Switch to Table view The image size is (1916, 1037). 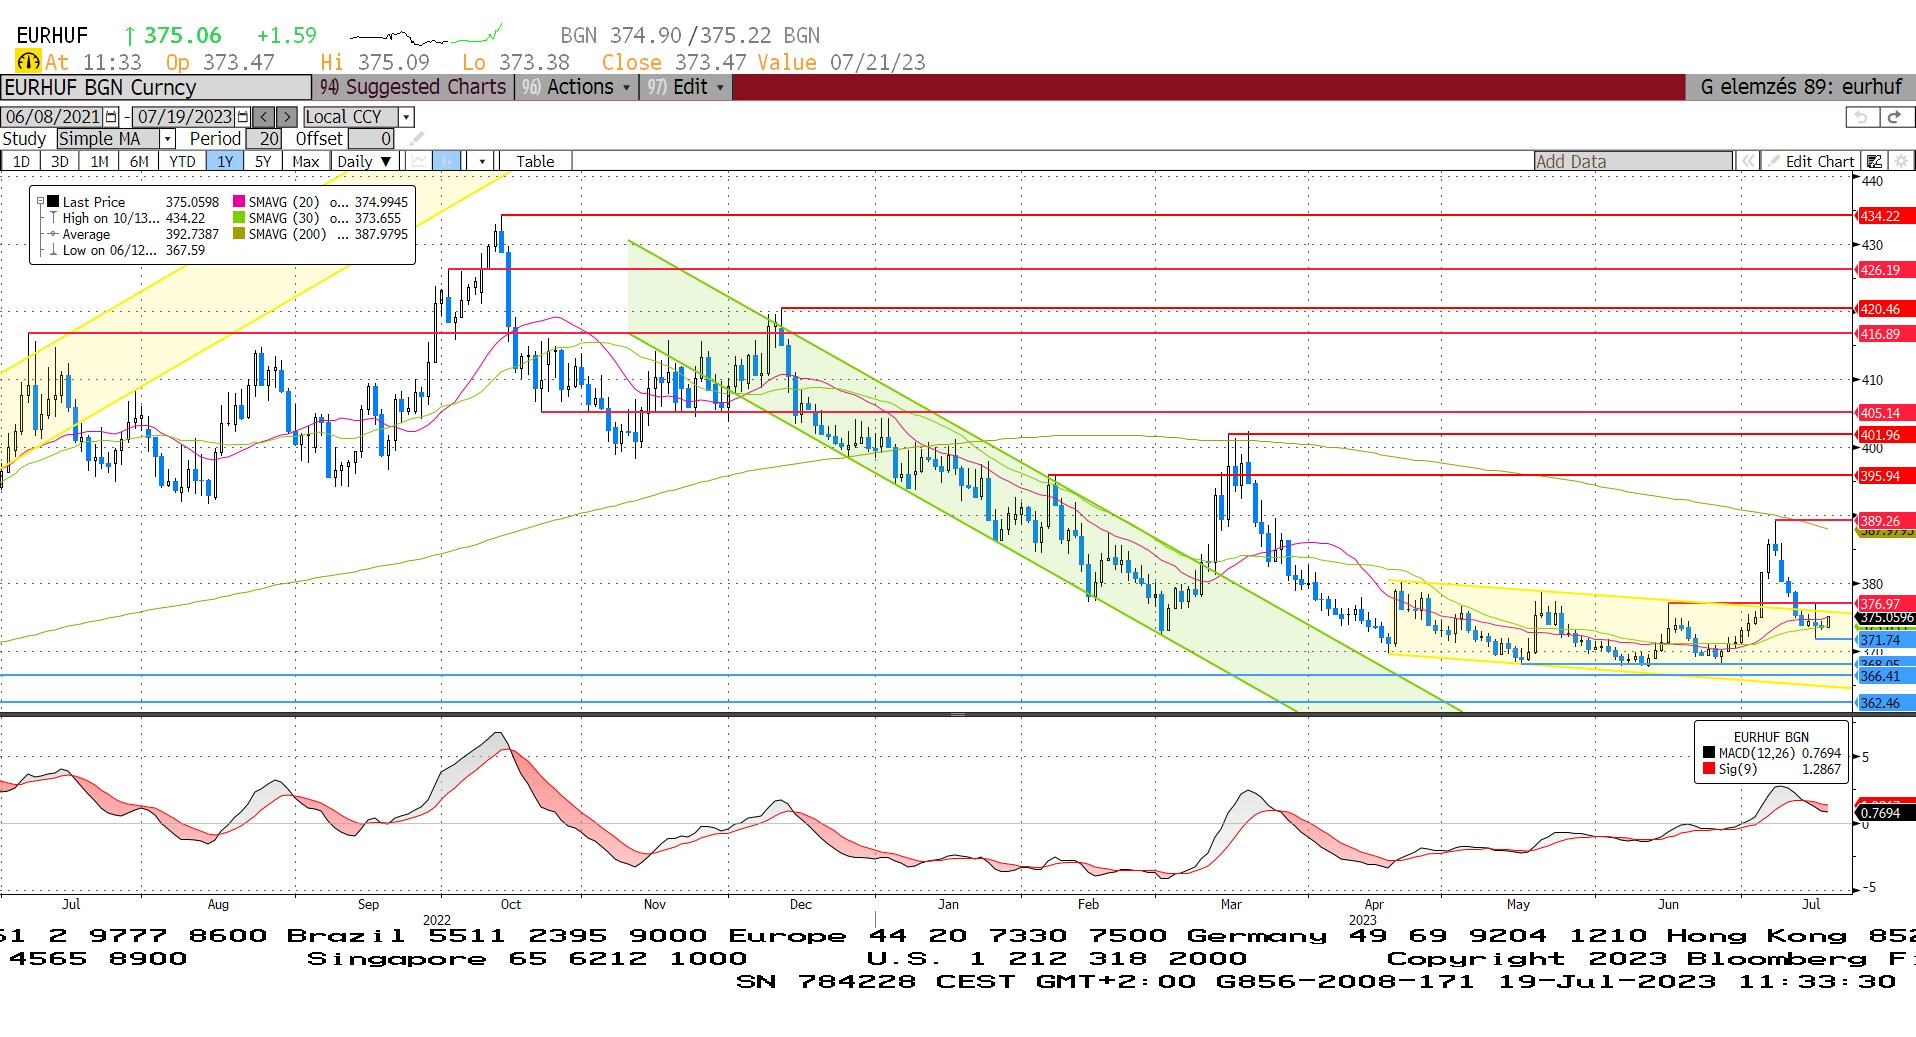pyautogui.click(x=535, y=161)
